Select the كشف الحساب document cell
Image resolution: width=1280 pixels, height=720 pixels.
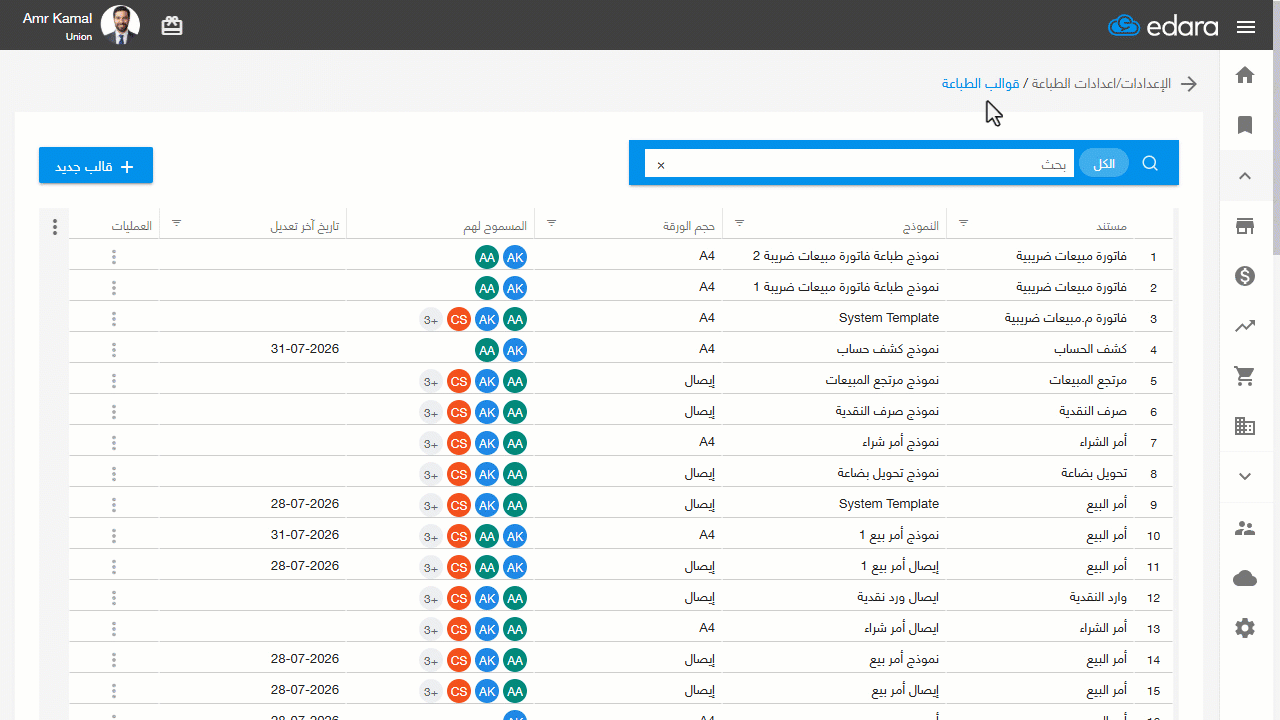pos(1091,350)
